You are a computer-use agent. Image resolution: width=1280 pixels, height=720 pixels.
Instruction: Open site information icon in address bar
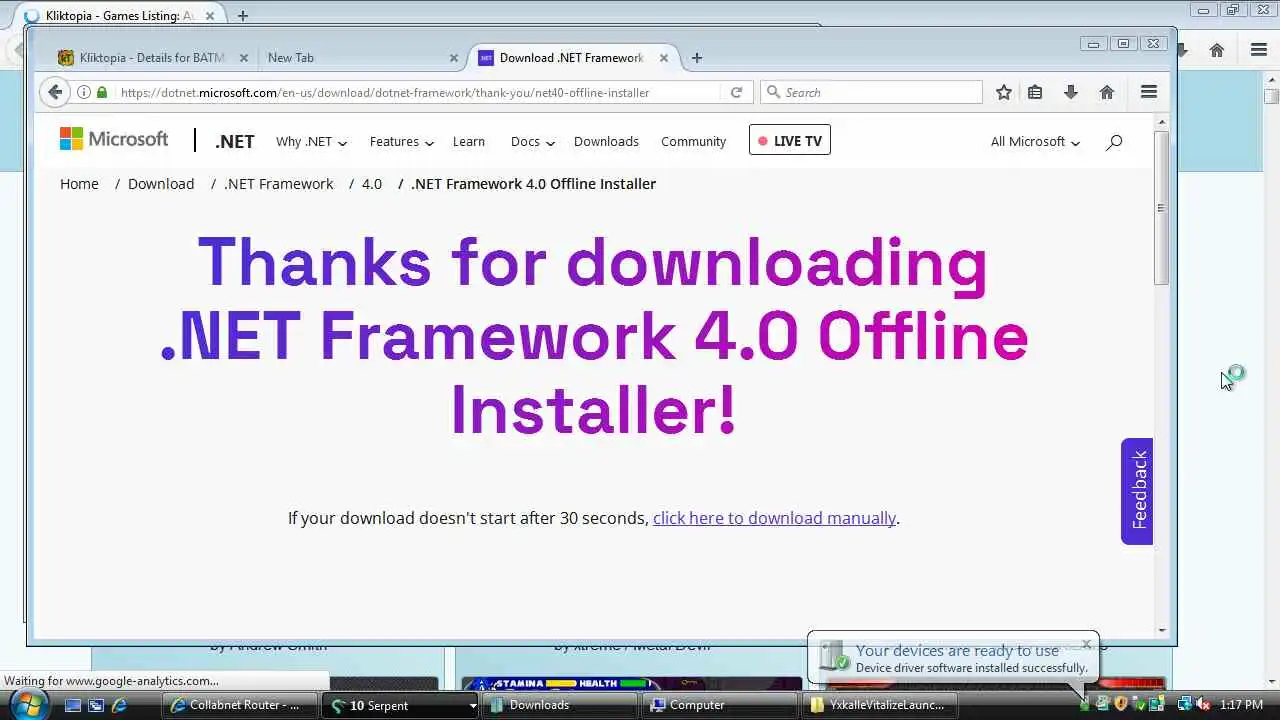pyautogui.click(x=84, y=92)
